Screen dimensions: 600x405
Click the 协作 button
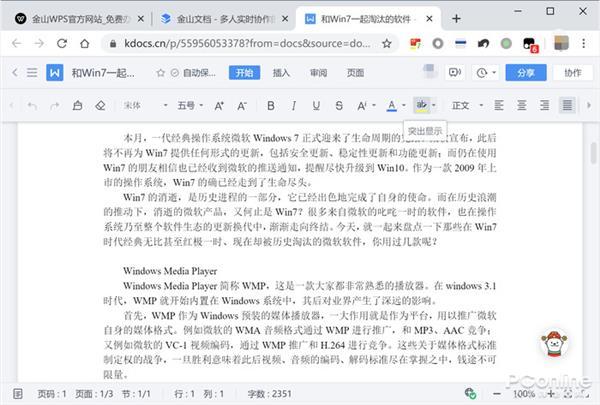(x=573, y=72)
